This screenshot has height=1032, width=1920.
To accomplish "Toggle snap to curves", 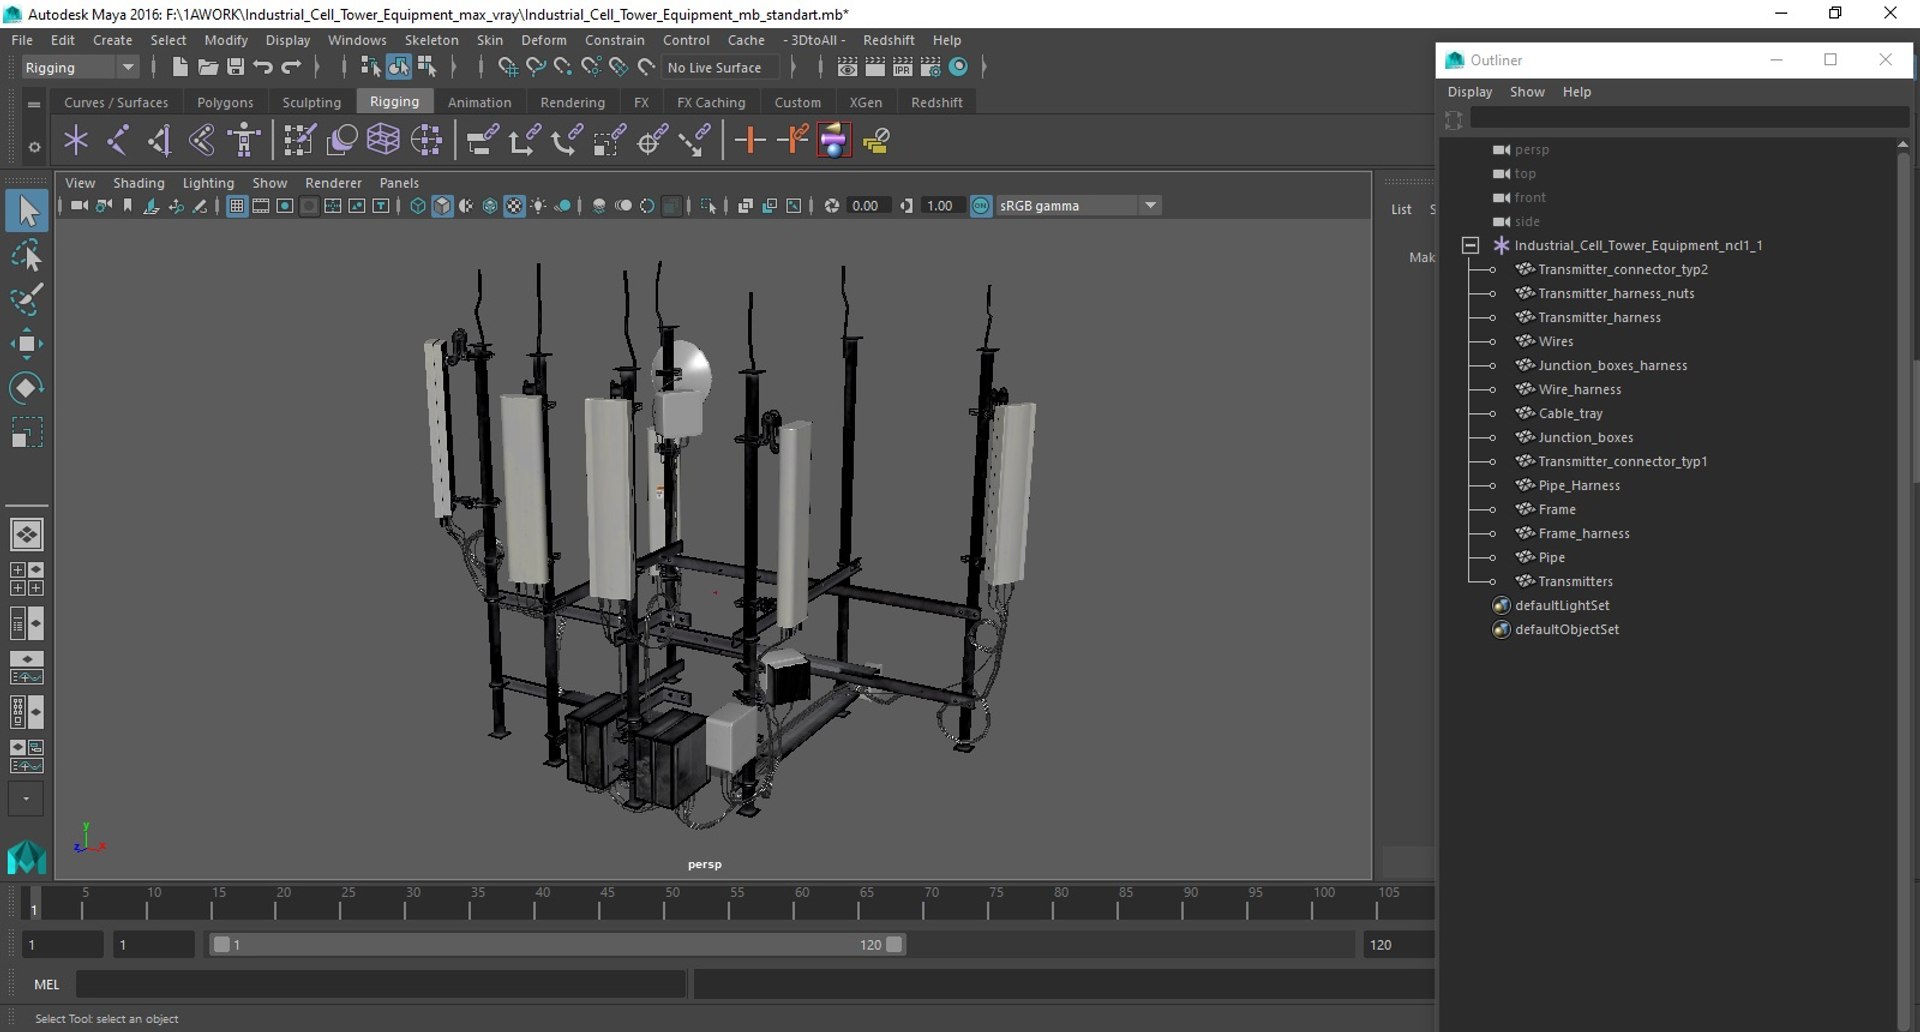I will [536, 67].
